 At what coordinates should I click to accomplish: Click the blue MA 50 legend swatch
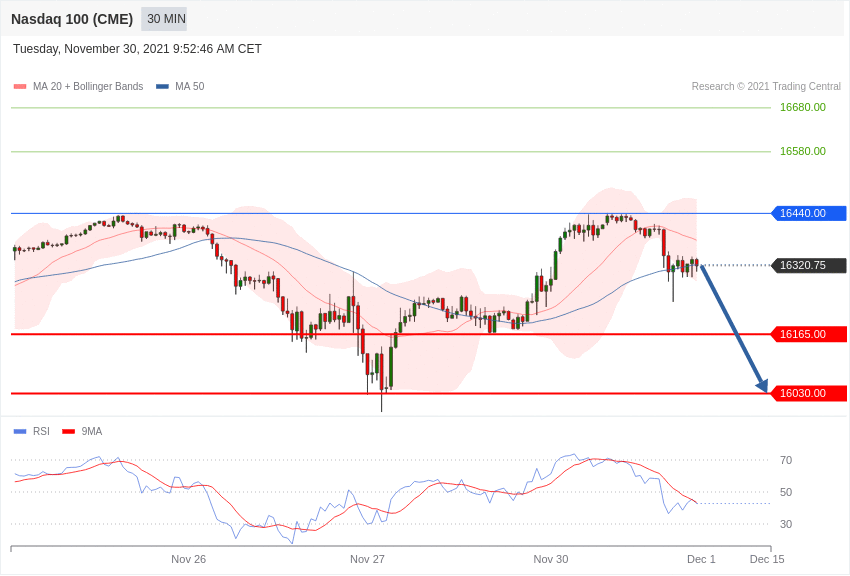coord(162,86)
